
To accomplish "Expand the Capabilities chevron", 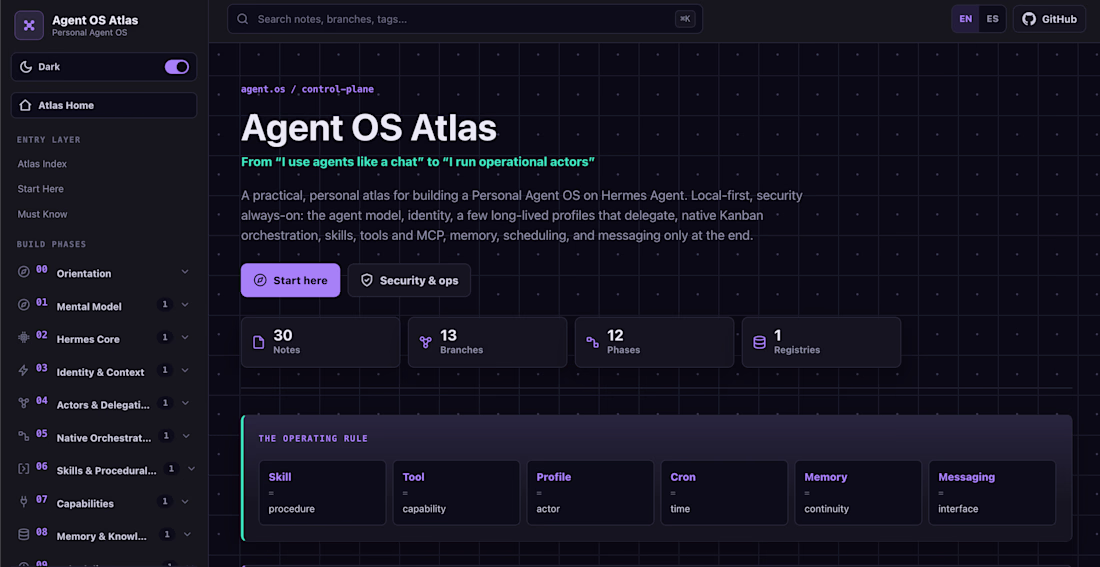I will (185, 501).
